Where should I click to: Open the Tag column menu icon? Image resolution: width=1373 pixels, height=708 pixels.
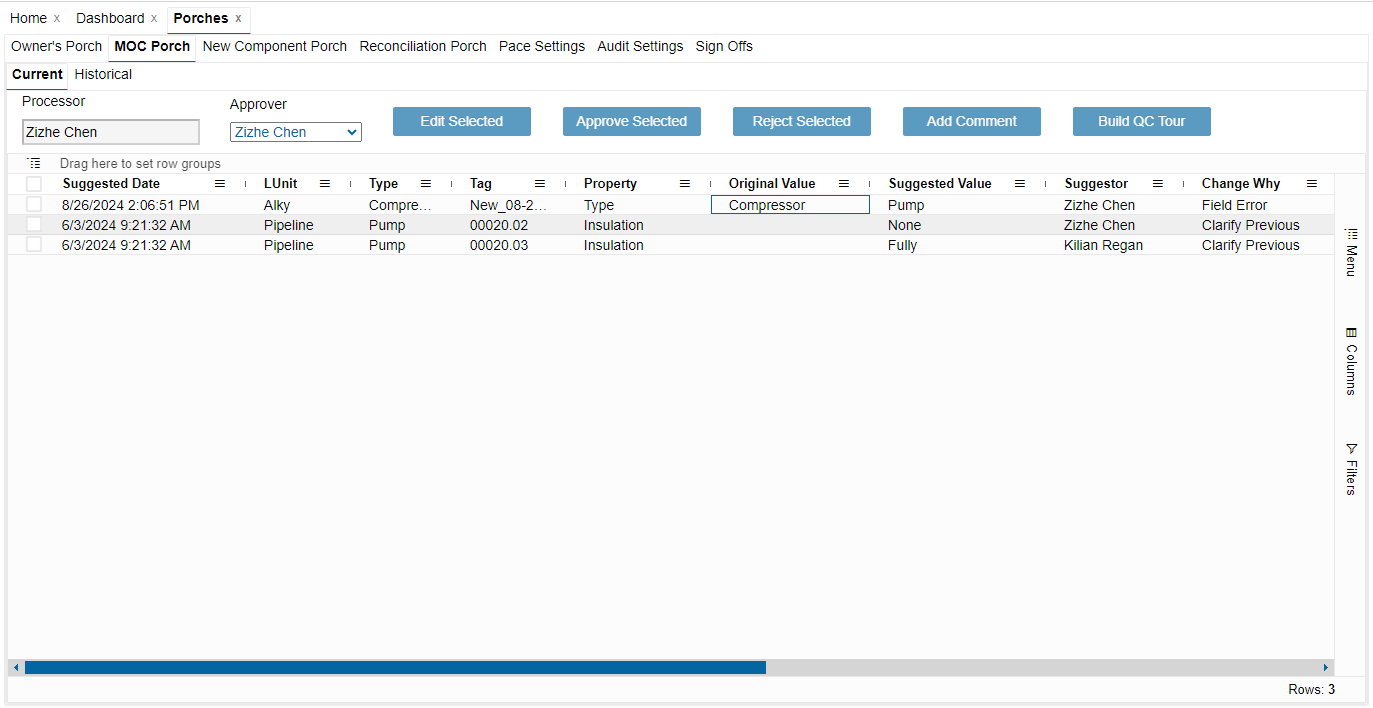pyautogui.click(x=540, y=184)
